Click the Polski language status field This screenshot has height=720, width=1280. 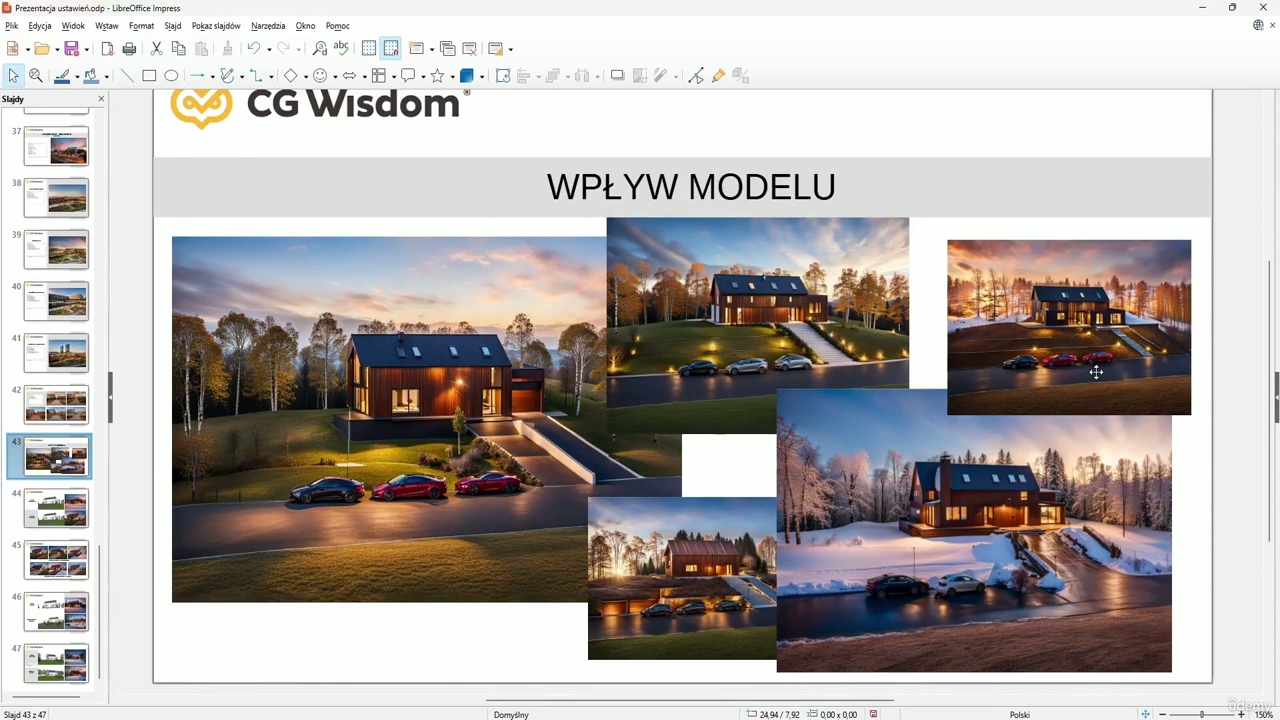point(1019,714)
